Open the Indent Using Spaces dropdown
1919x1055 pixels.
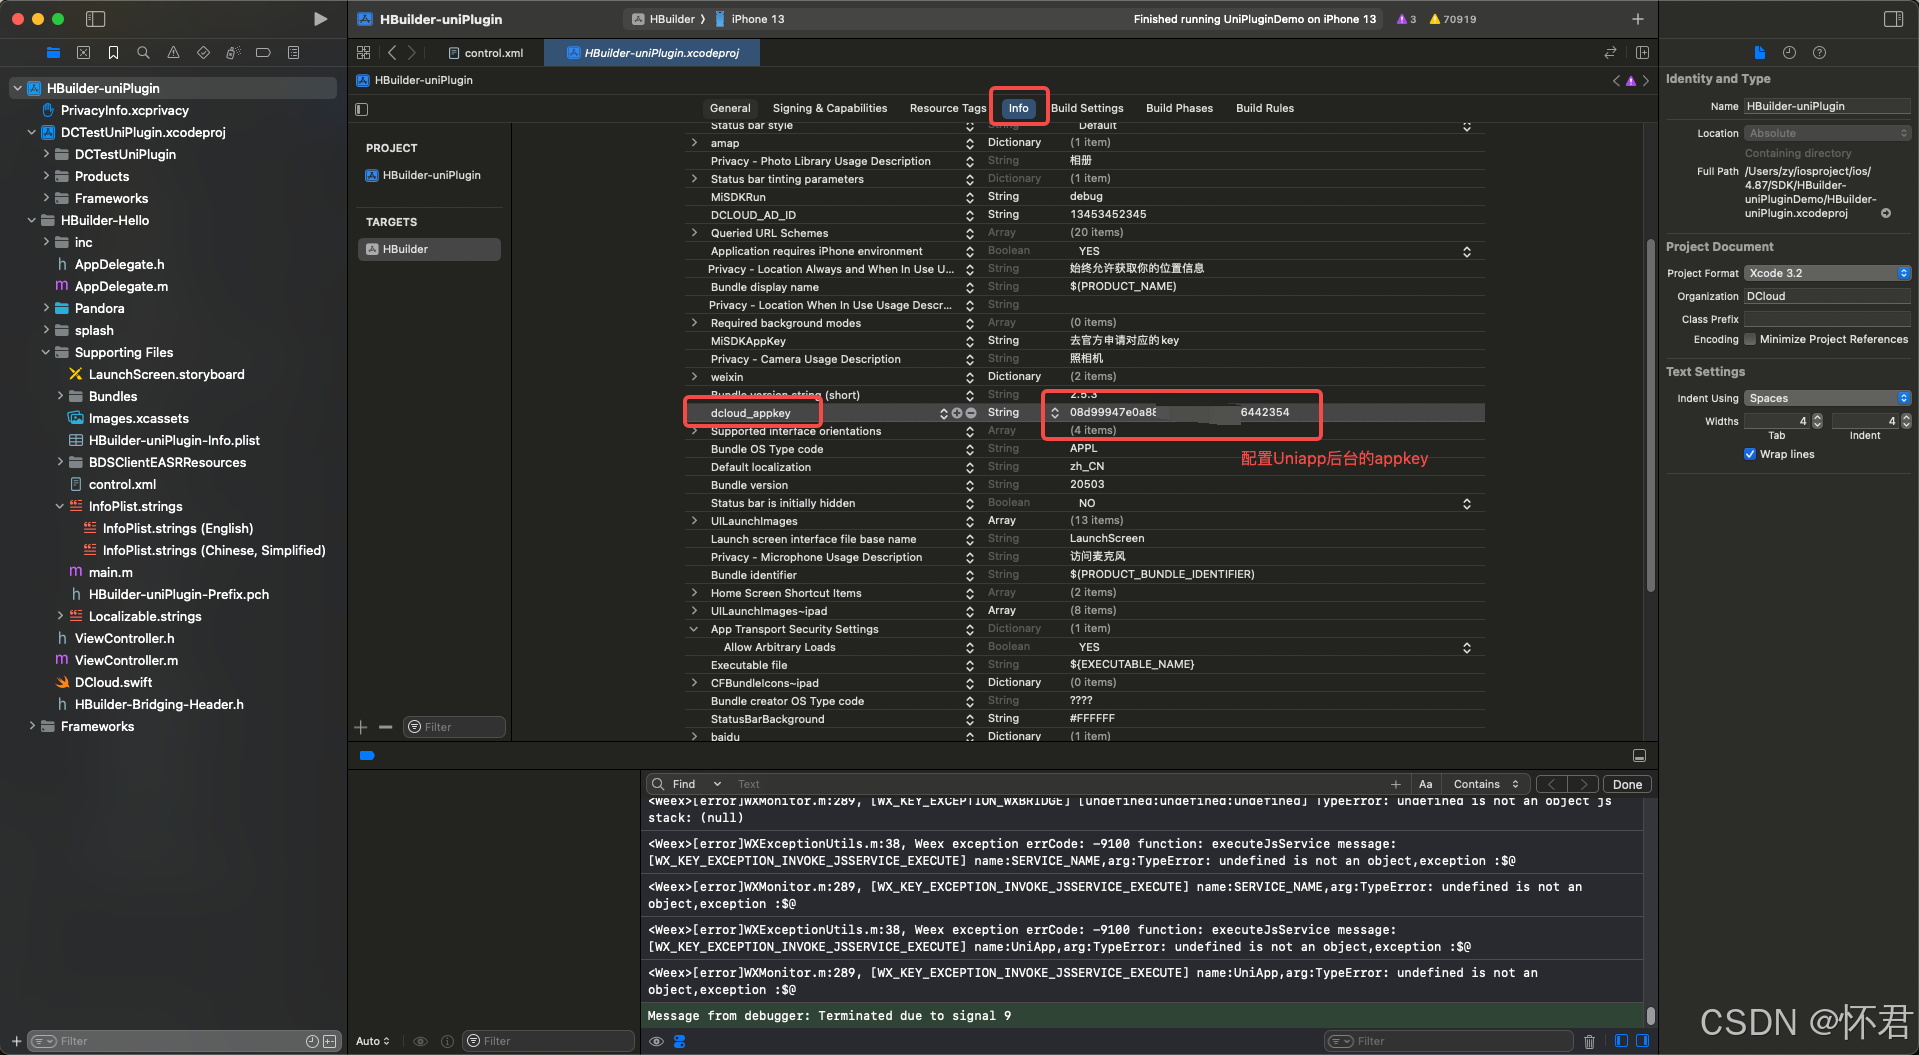1827,398
